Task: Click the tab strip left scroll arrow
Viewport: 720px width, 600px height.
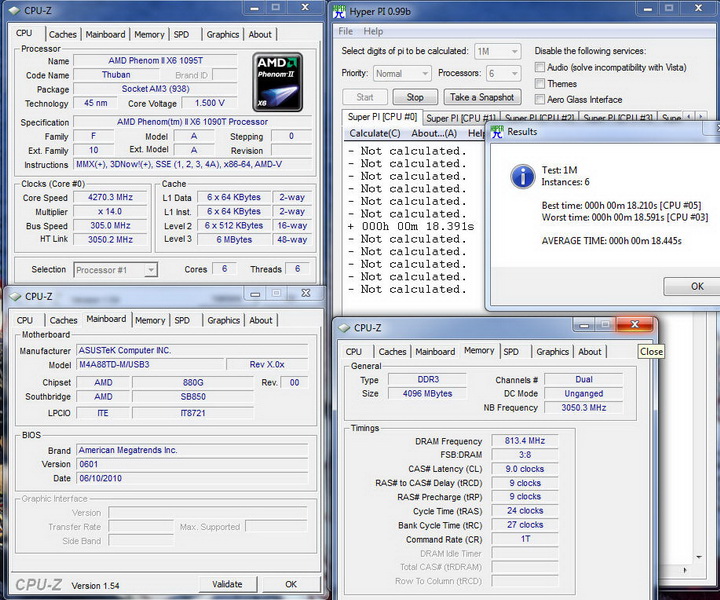Action: click(x=689, y=118)
